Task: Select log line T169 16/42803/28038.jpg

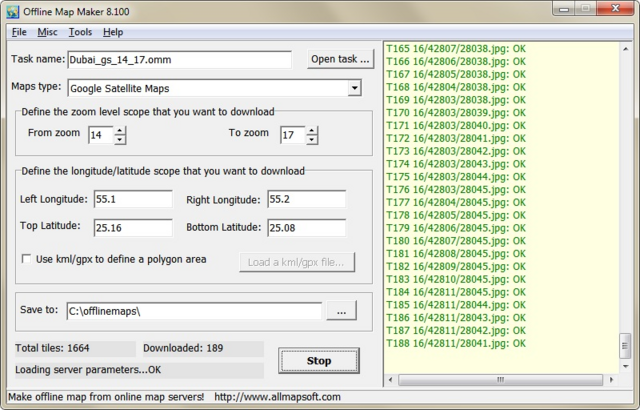Action: 456,100
